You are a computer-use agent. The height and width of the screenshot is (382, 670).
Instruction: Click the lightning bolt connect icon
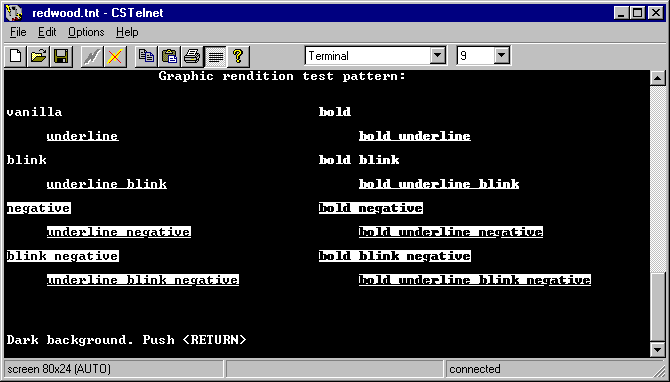[x=92, y=56]
